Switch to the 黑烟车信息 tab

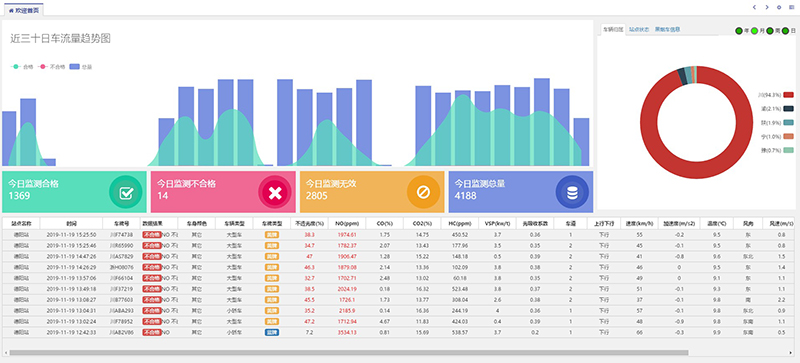(667, 30)
